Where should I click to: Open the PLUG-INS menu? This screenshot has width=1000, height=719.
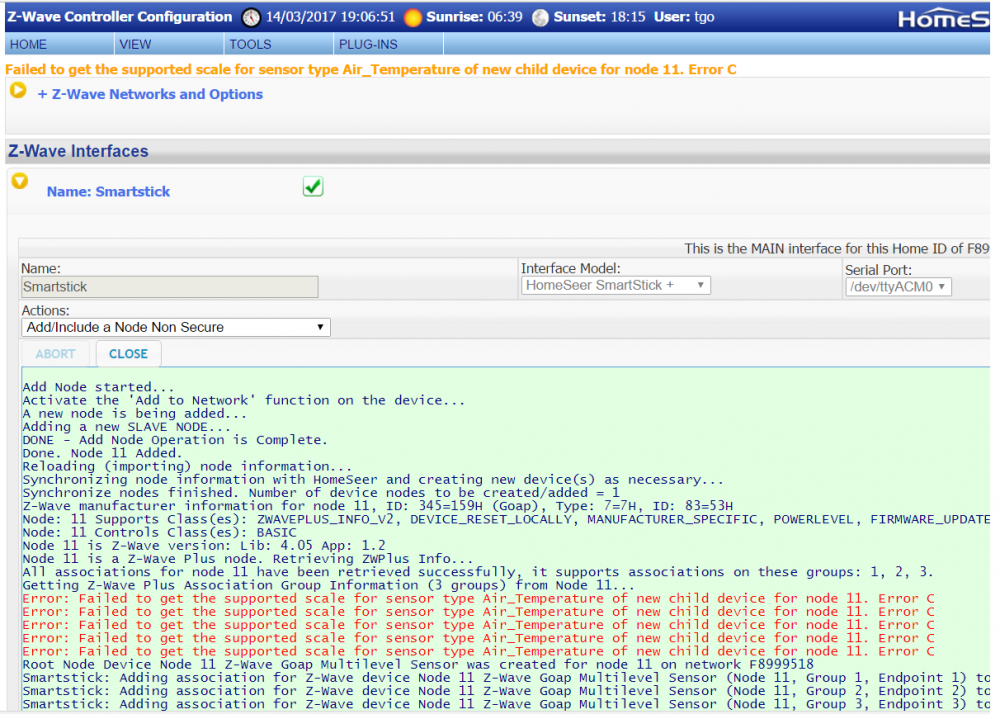(368, 45)
